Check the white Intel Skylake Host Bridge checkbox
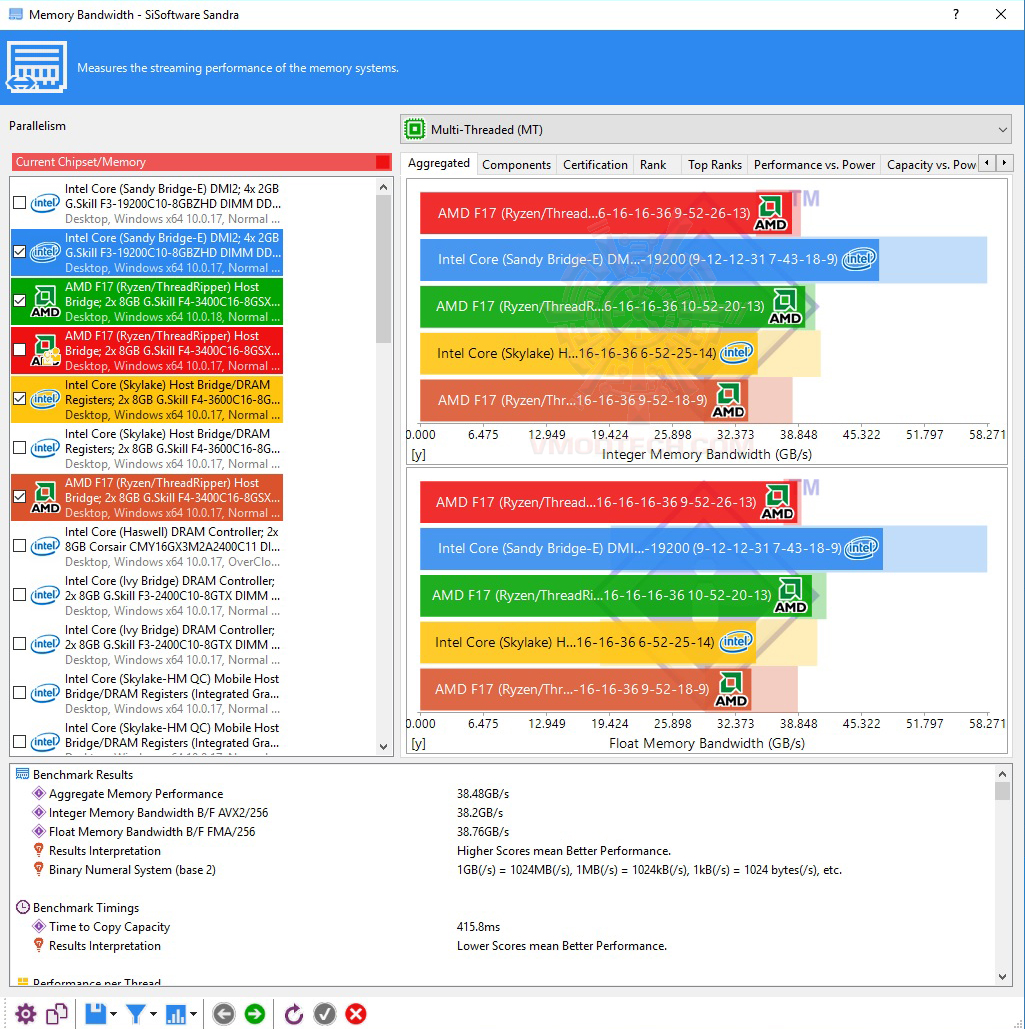The image size is (1025, 1029). tap(20, 448)
